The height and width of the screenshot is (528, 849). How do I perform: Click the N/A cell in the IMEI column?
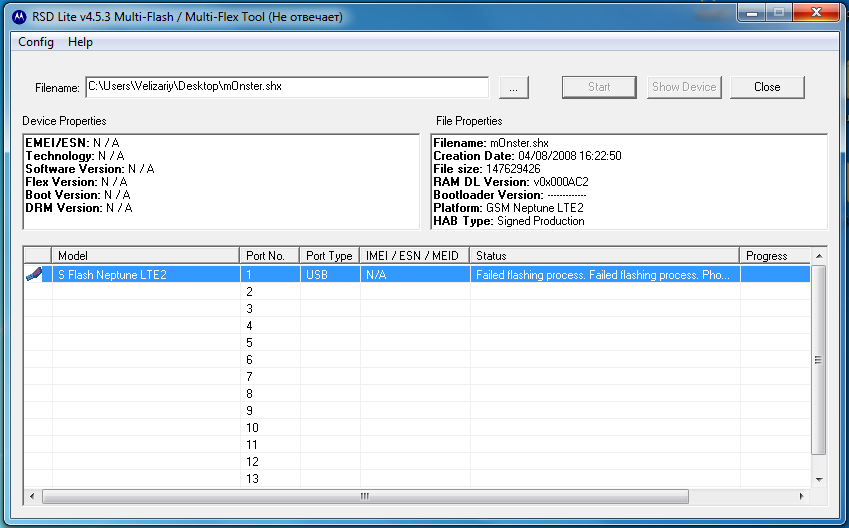pos(415,274)
